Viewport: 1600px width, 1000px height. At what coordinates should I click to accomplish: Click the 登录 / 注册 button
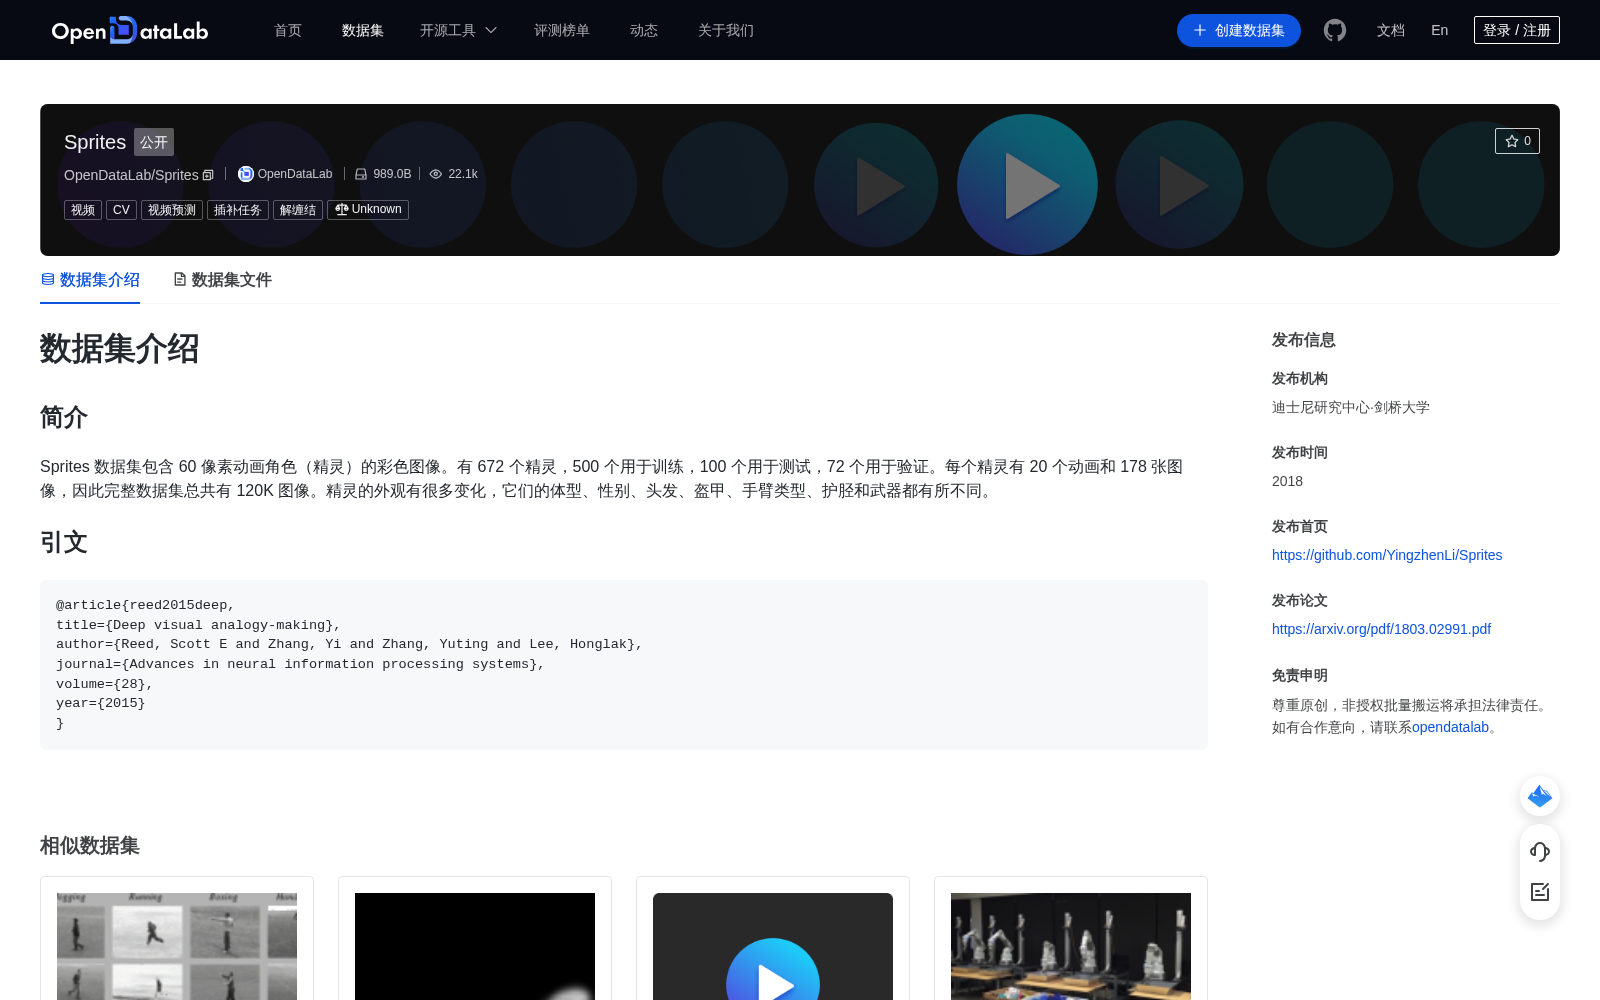point(1517,30)
